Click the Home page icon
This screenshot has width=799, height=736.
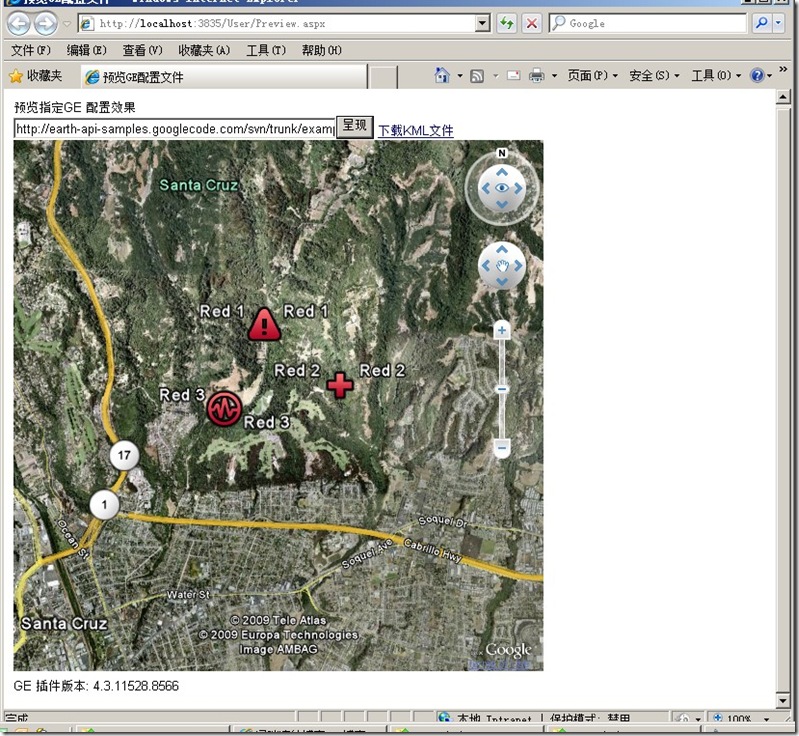tap(442, 75)
